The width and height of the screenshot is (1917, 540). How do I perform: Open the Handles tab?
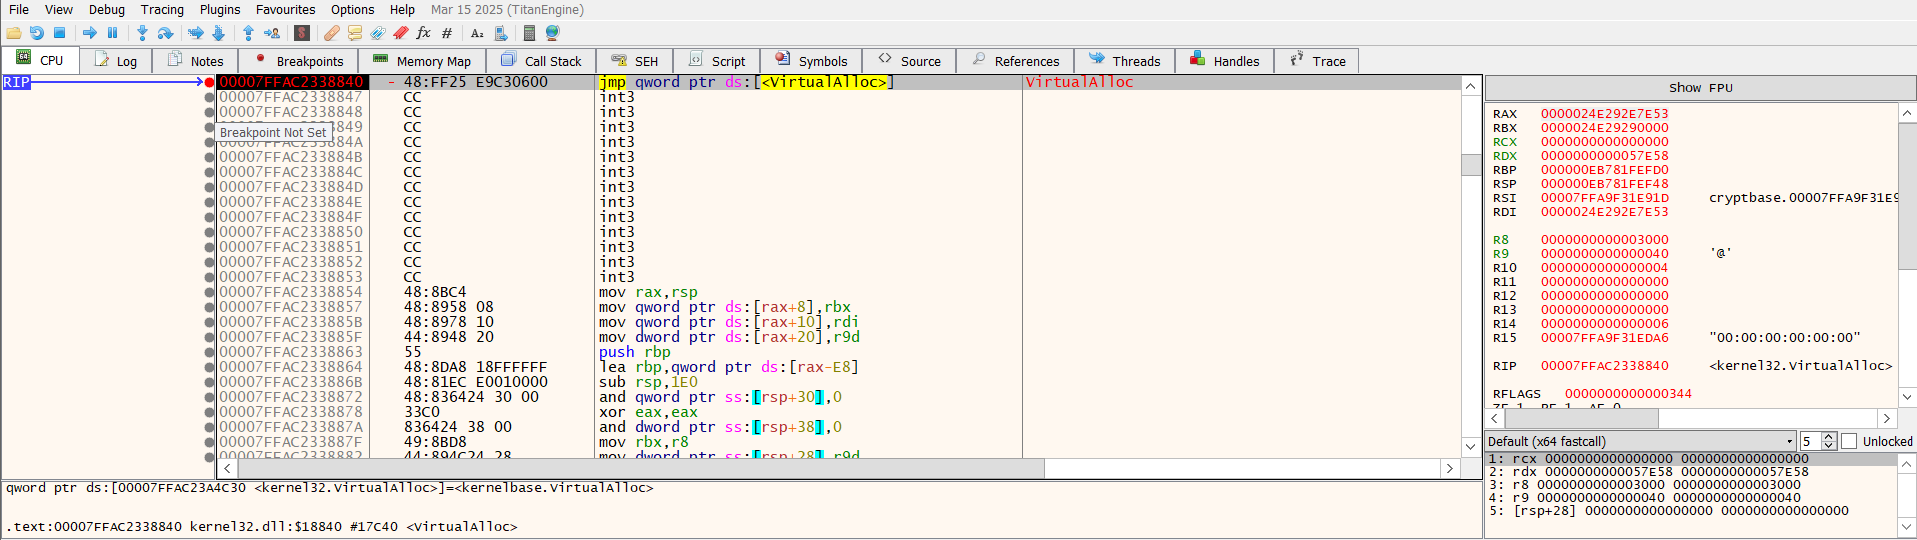(x=1225, y=61)
